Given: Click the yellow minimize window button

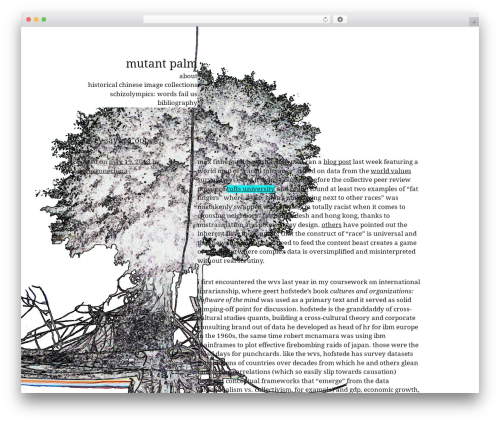Looking at the screenshot, I should (36, 19).
